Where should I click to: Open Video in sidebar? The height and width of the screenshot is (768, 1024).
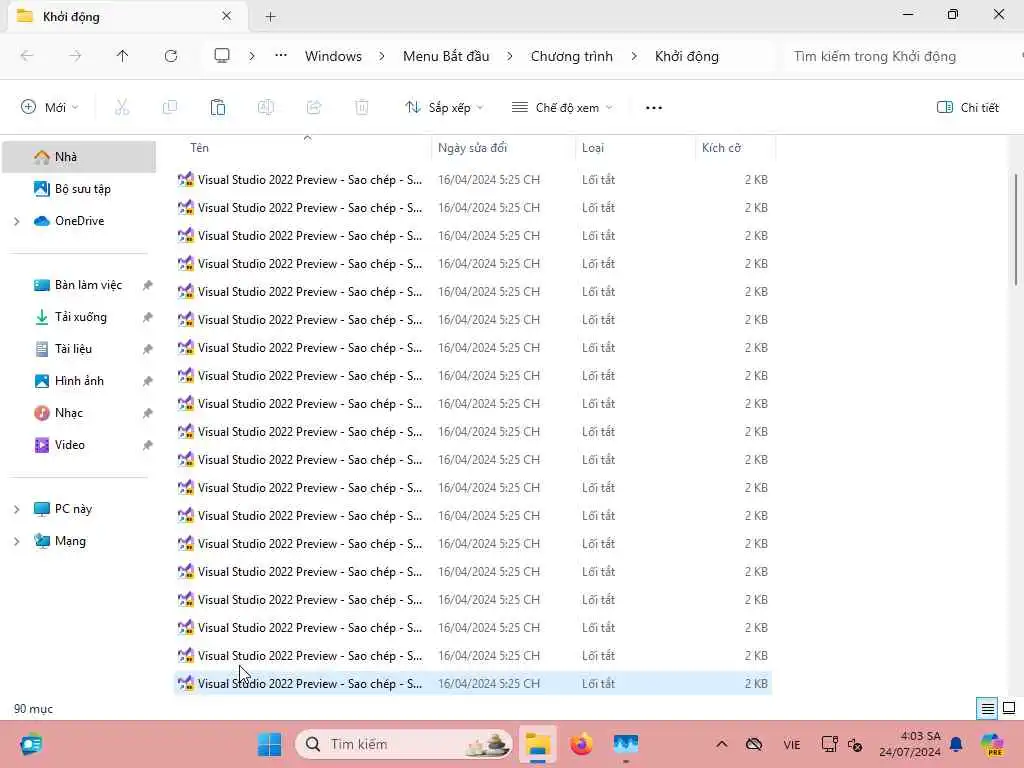click(x=79, y=445)
